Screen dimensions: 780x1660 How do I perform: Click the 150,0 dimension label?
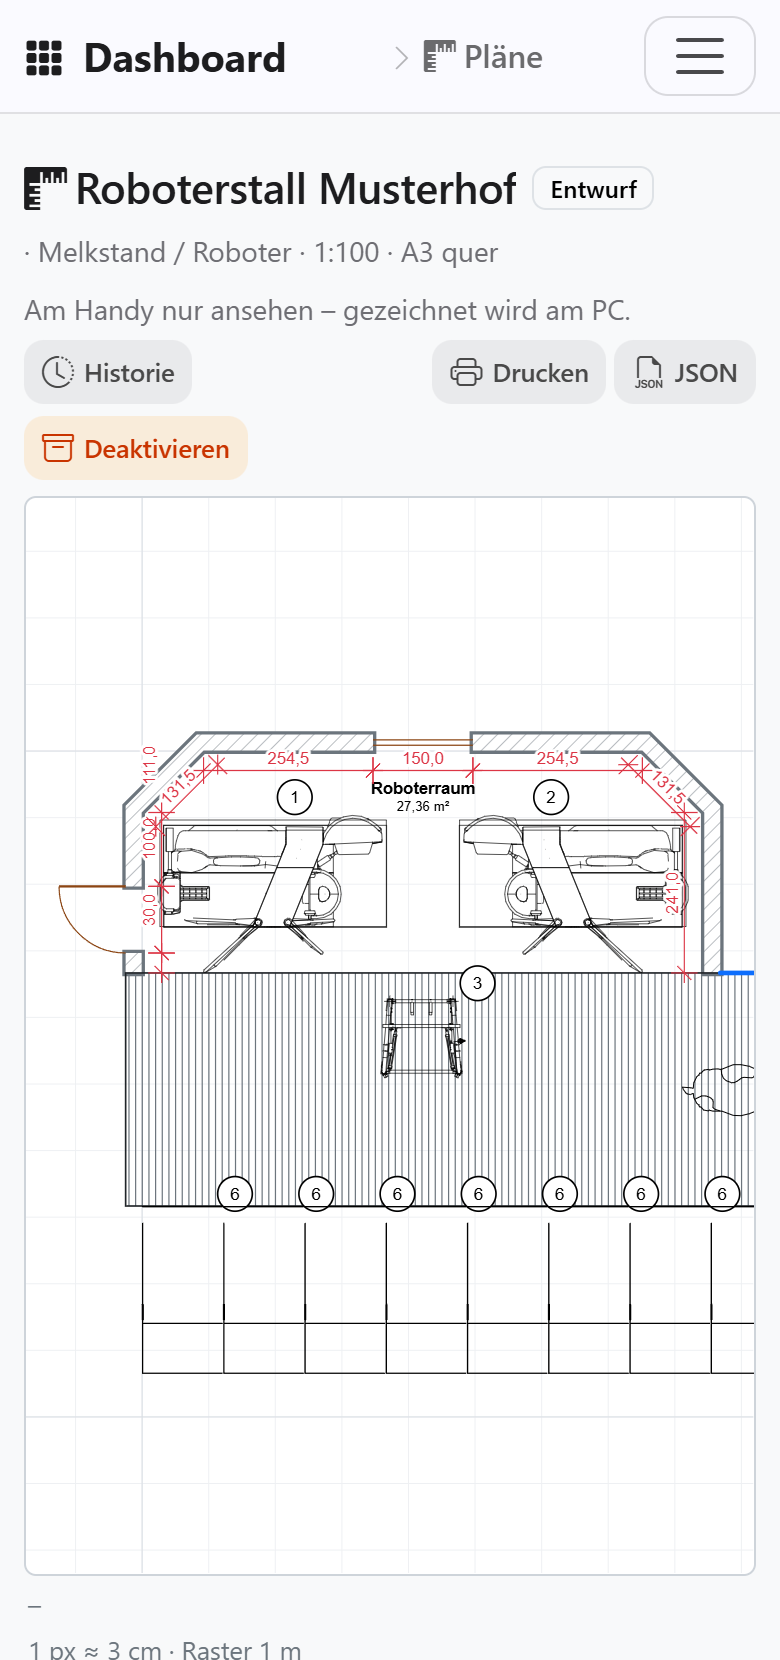423,759
